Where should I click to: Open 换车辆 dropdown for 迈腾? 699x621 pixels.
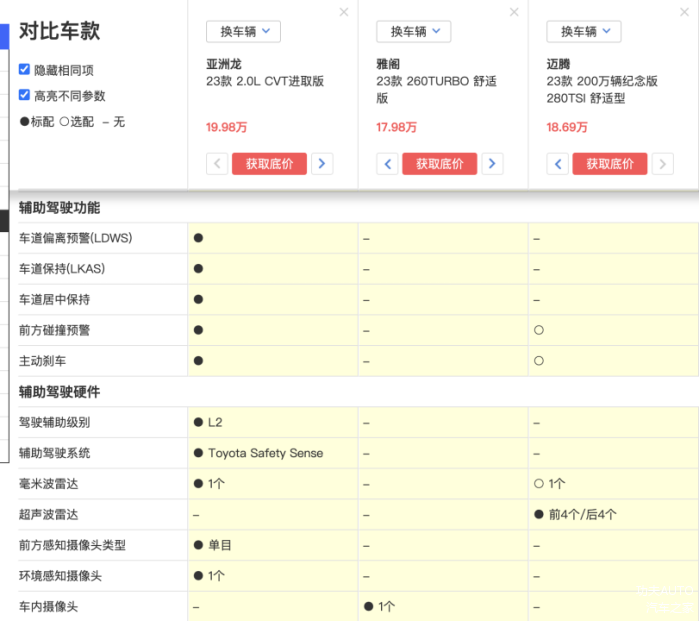(x=583, y=32)
